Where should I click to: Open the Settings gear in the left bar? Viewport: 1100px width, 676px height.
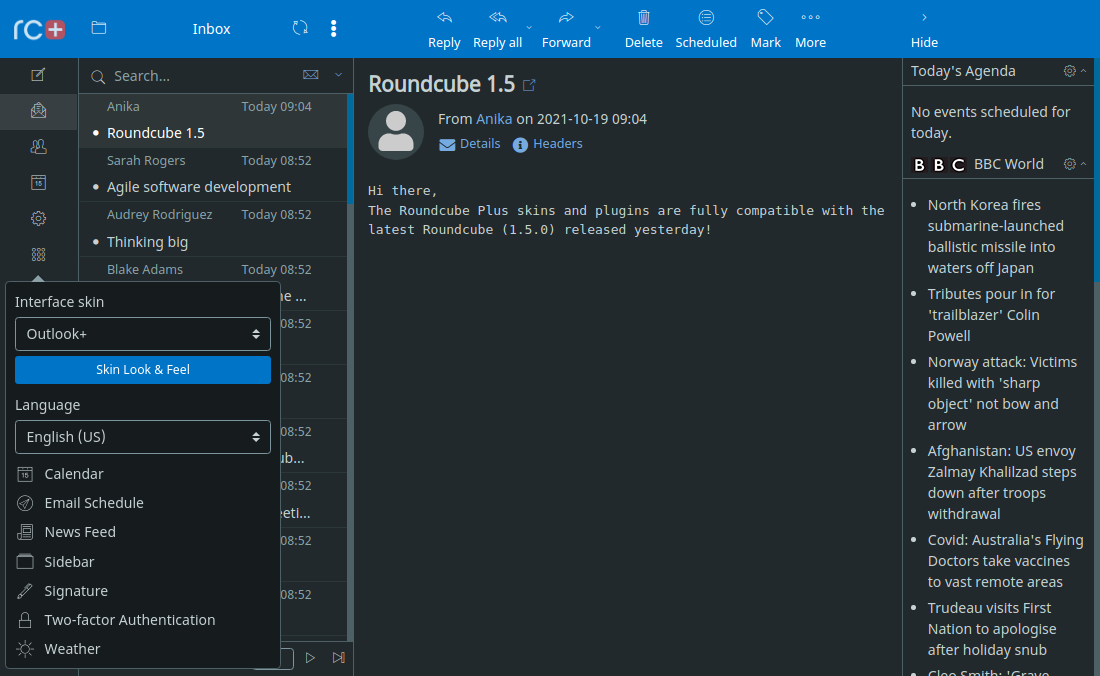click(x=39, y=218)
